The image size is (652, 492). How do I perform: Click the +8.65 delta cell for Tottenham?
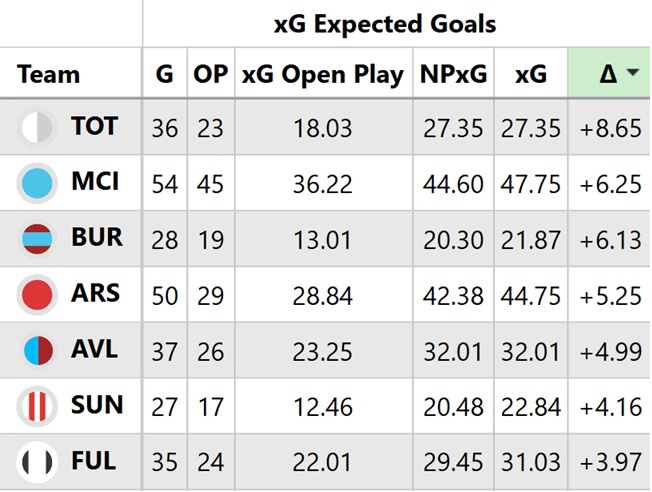click(608, 127)
